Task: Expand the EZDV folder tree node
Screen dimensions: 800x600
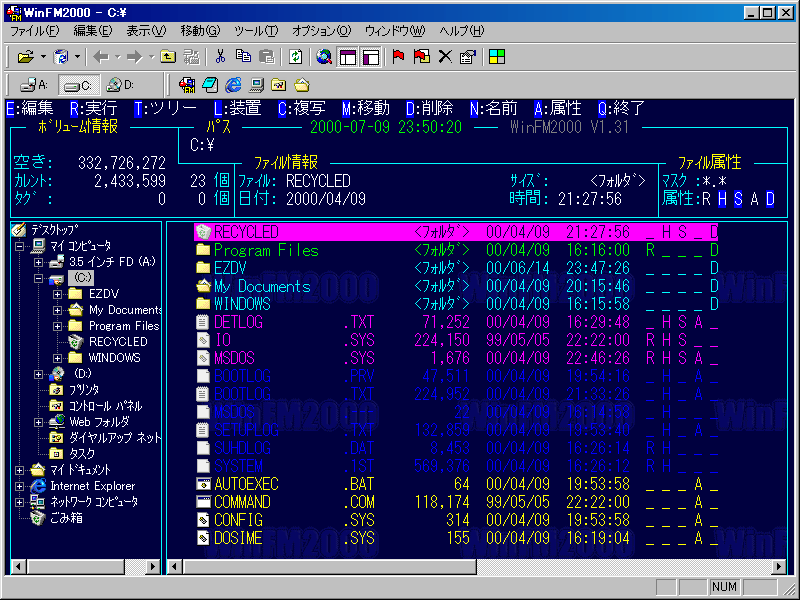Action: [x=57, y=294]
